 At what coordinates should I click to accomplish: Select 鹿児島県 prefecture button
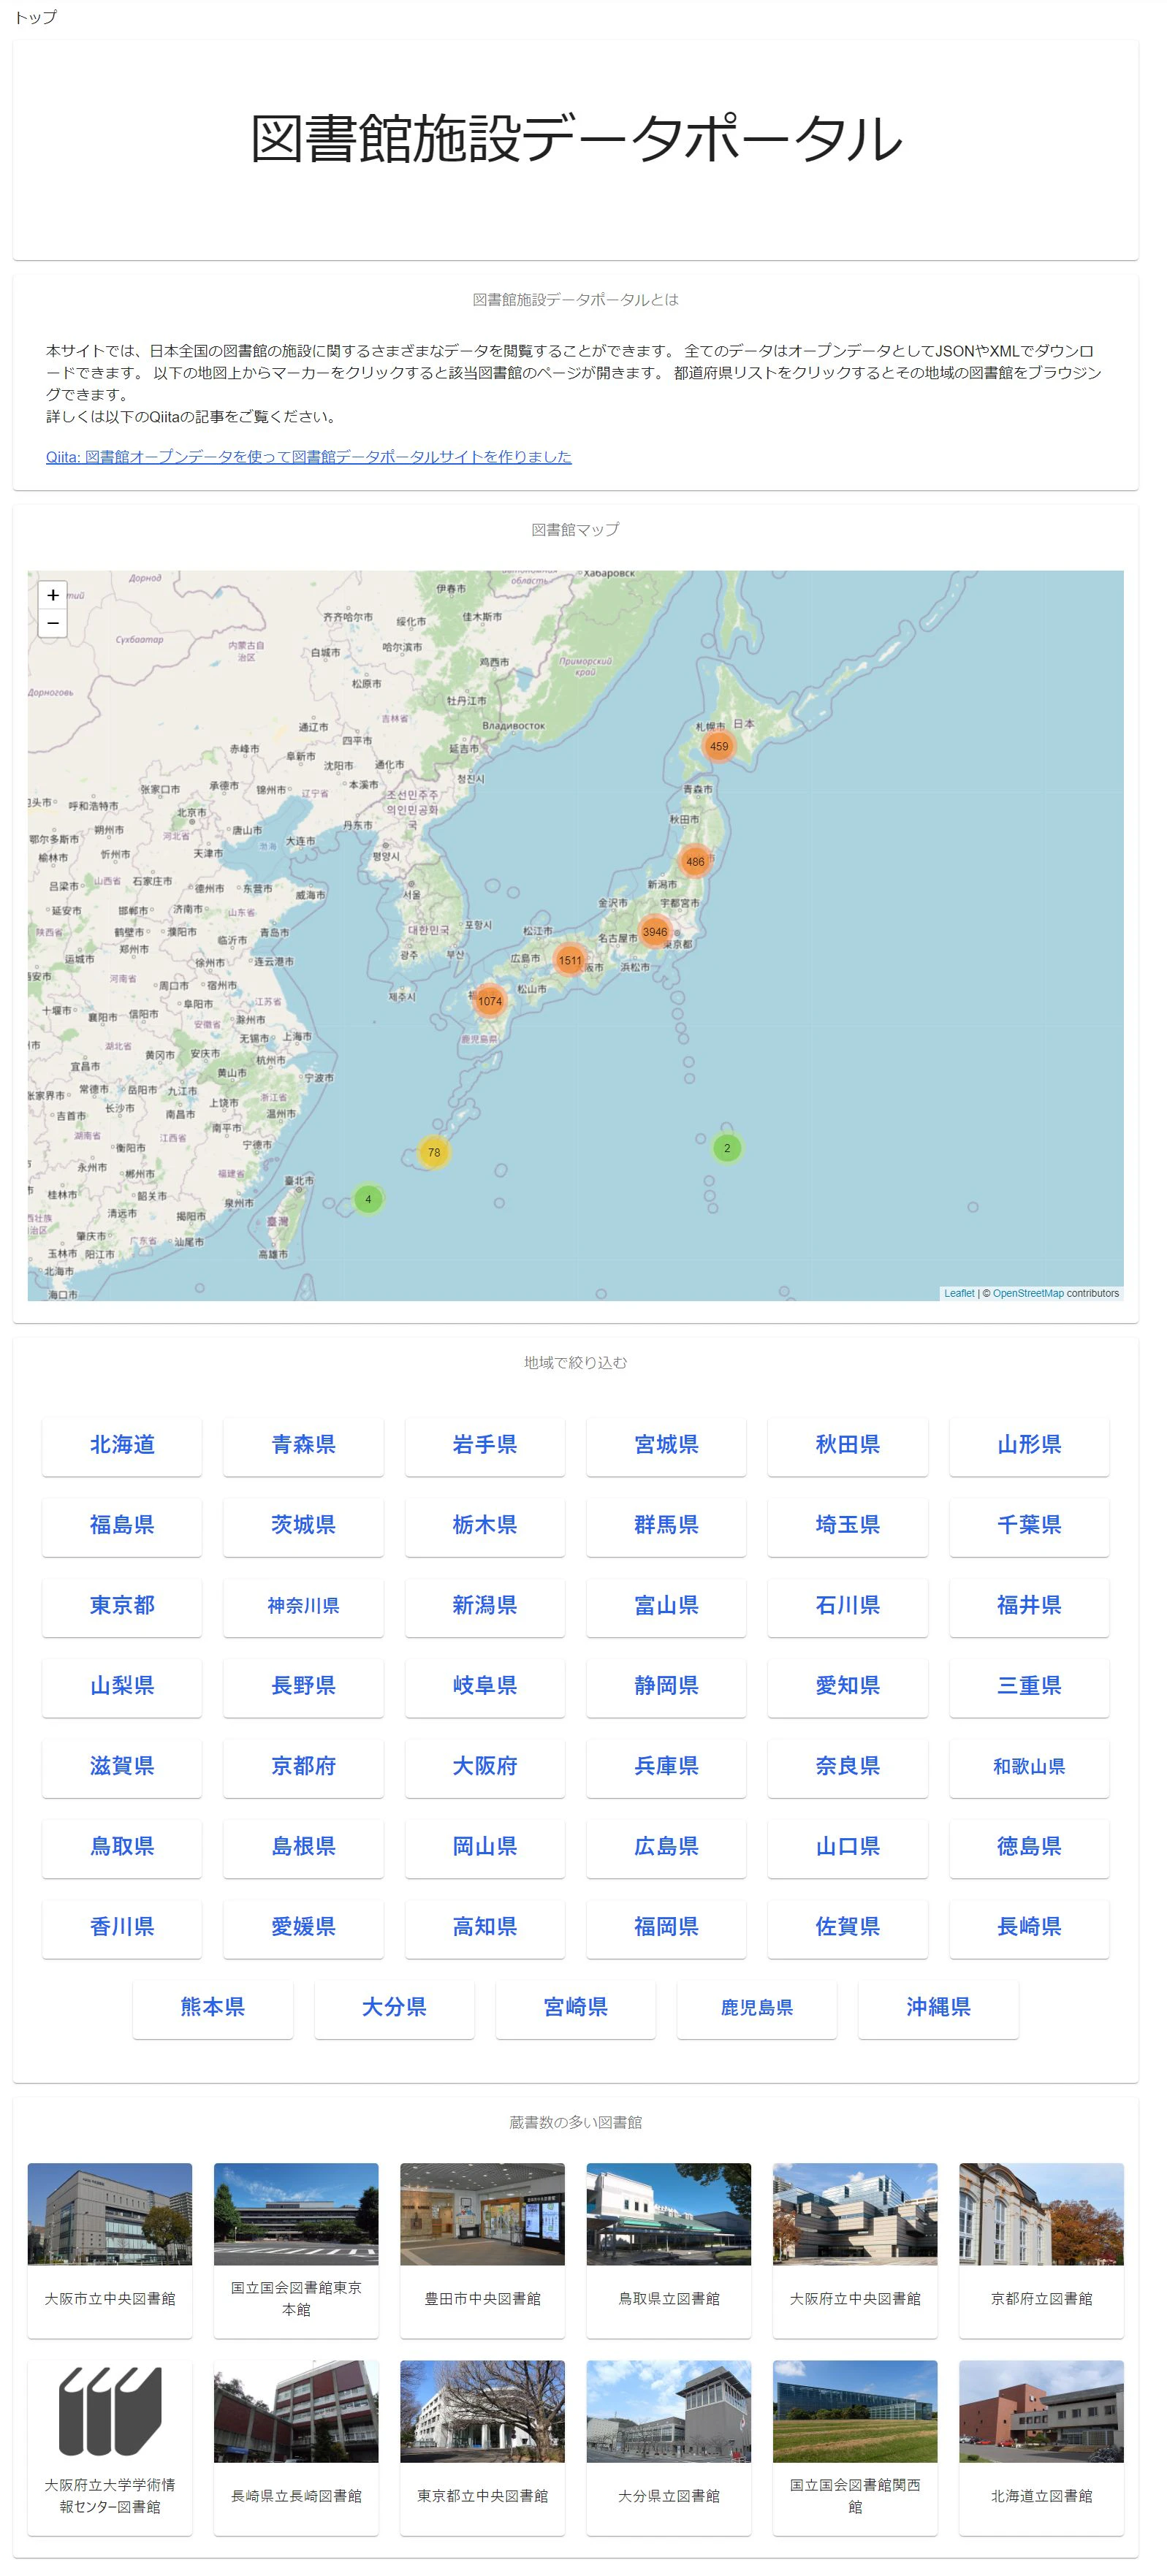[x=757, y=2008]
